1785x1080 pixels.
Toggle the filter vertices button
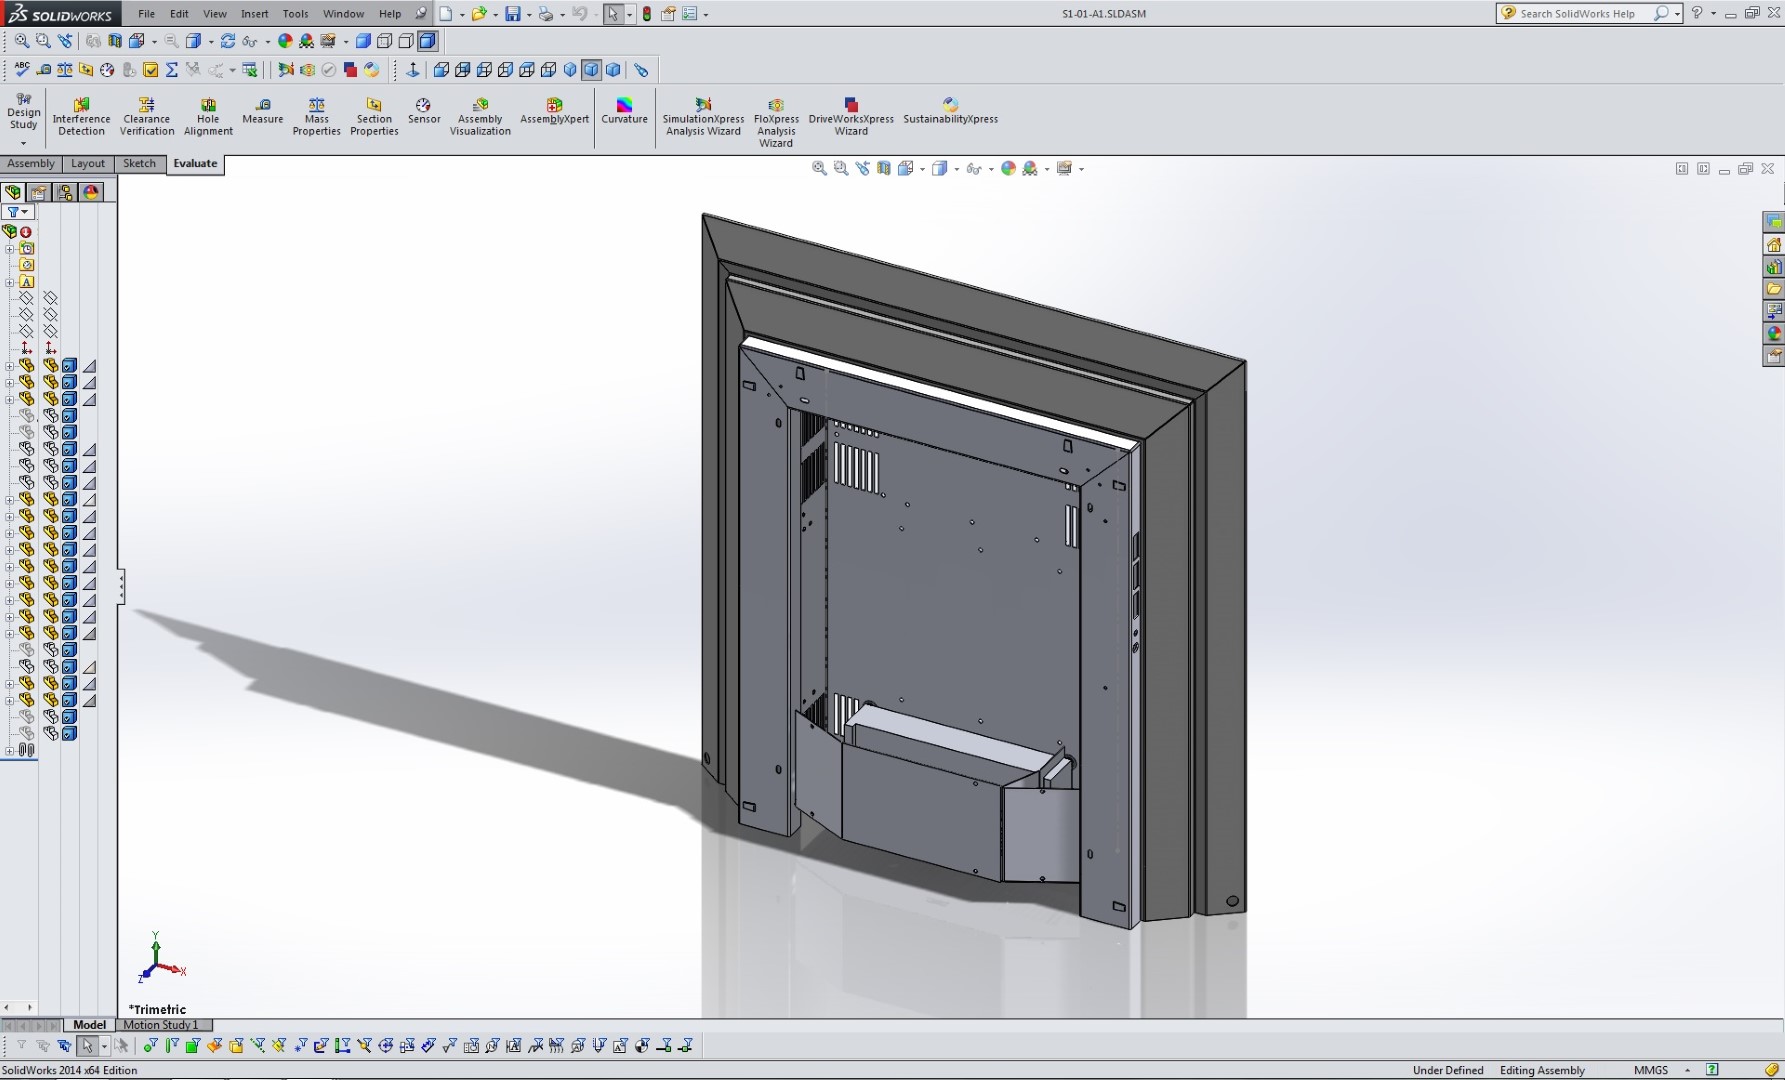coord(150,1046)
